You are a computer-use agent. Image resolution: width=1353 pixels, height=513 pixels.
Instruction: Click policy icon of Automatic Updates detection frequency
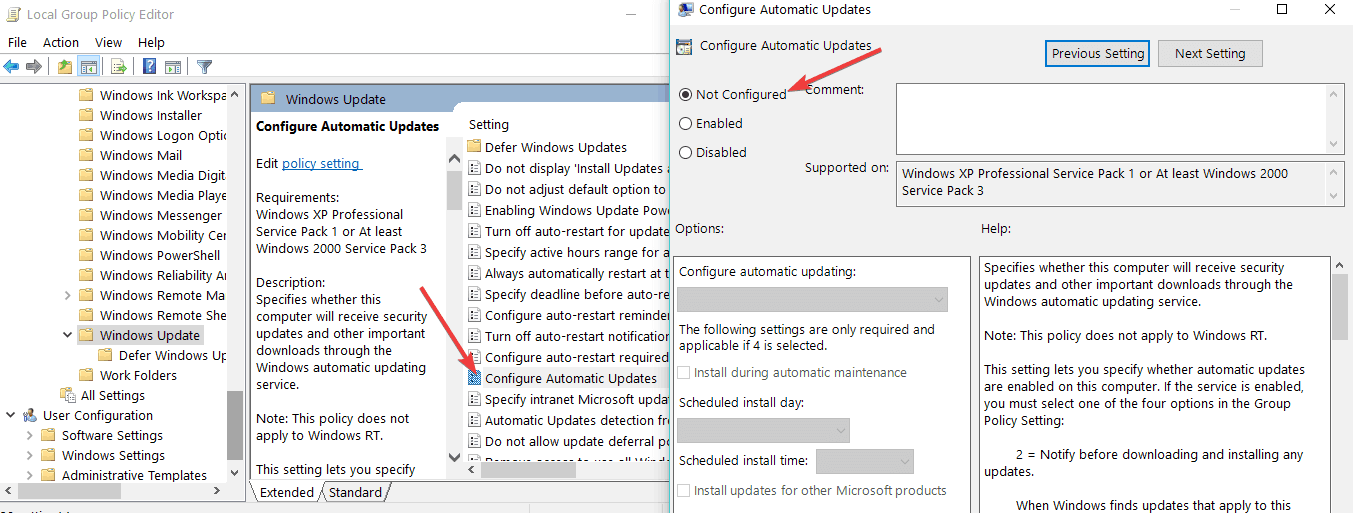pyautogui.click(x=475, y=420)
